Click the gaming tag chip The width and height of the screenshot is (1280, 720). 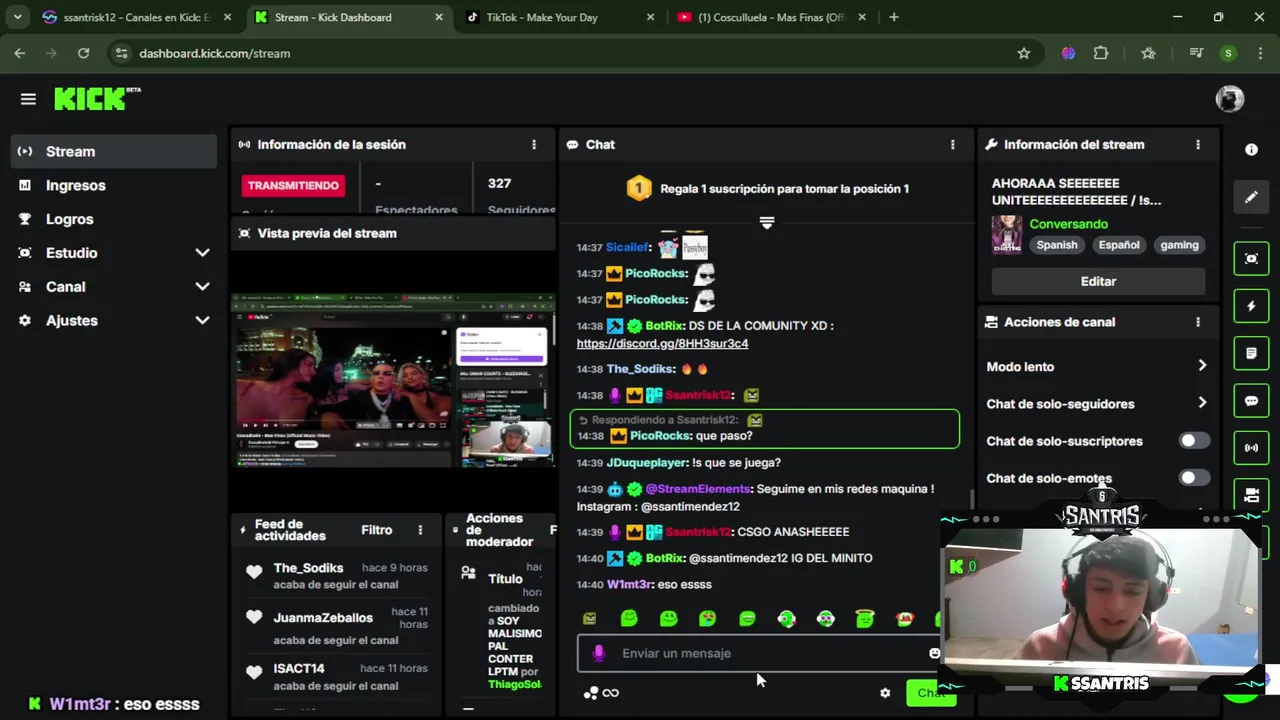tap(1179, 245)
